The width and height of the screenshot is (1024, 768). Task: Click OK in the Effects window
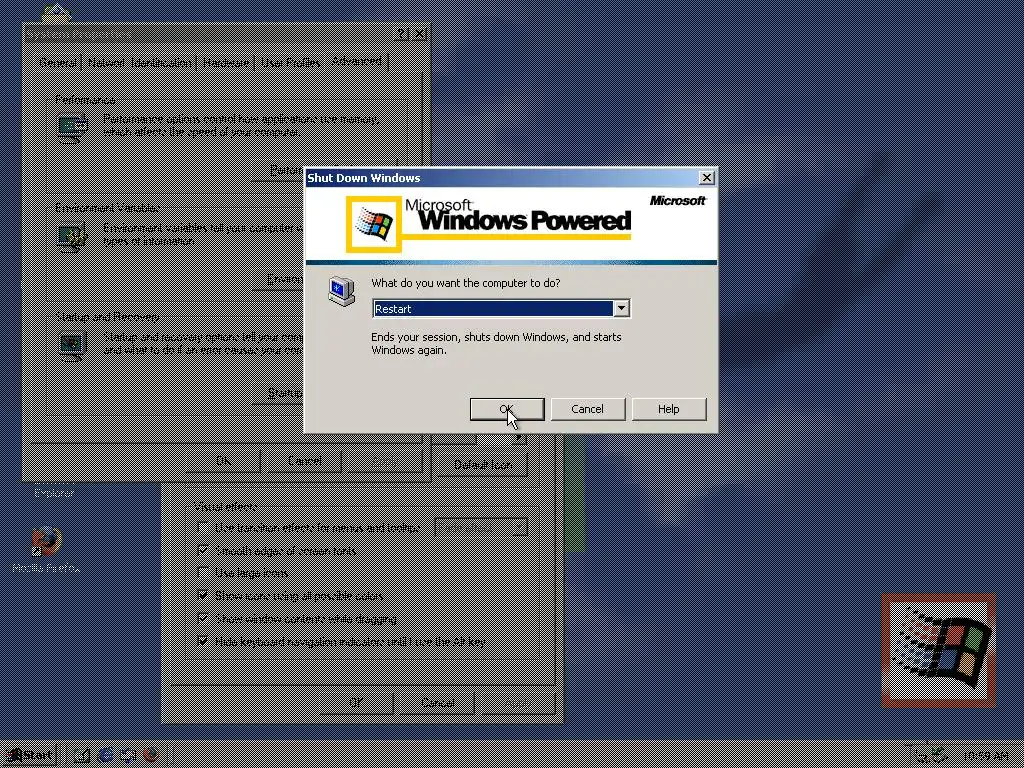tap(357, 703)
